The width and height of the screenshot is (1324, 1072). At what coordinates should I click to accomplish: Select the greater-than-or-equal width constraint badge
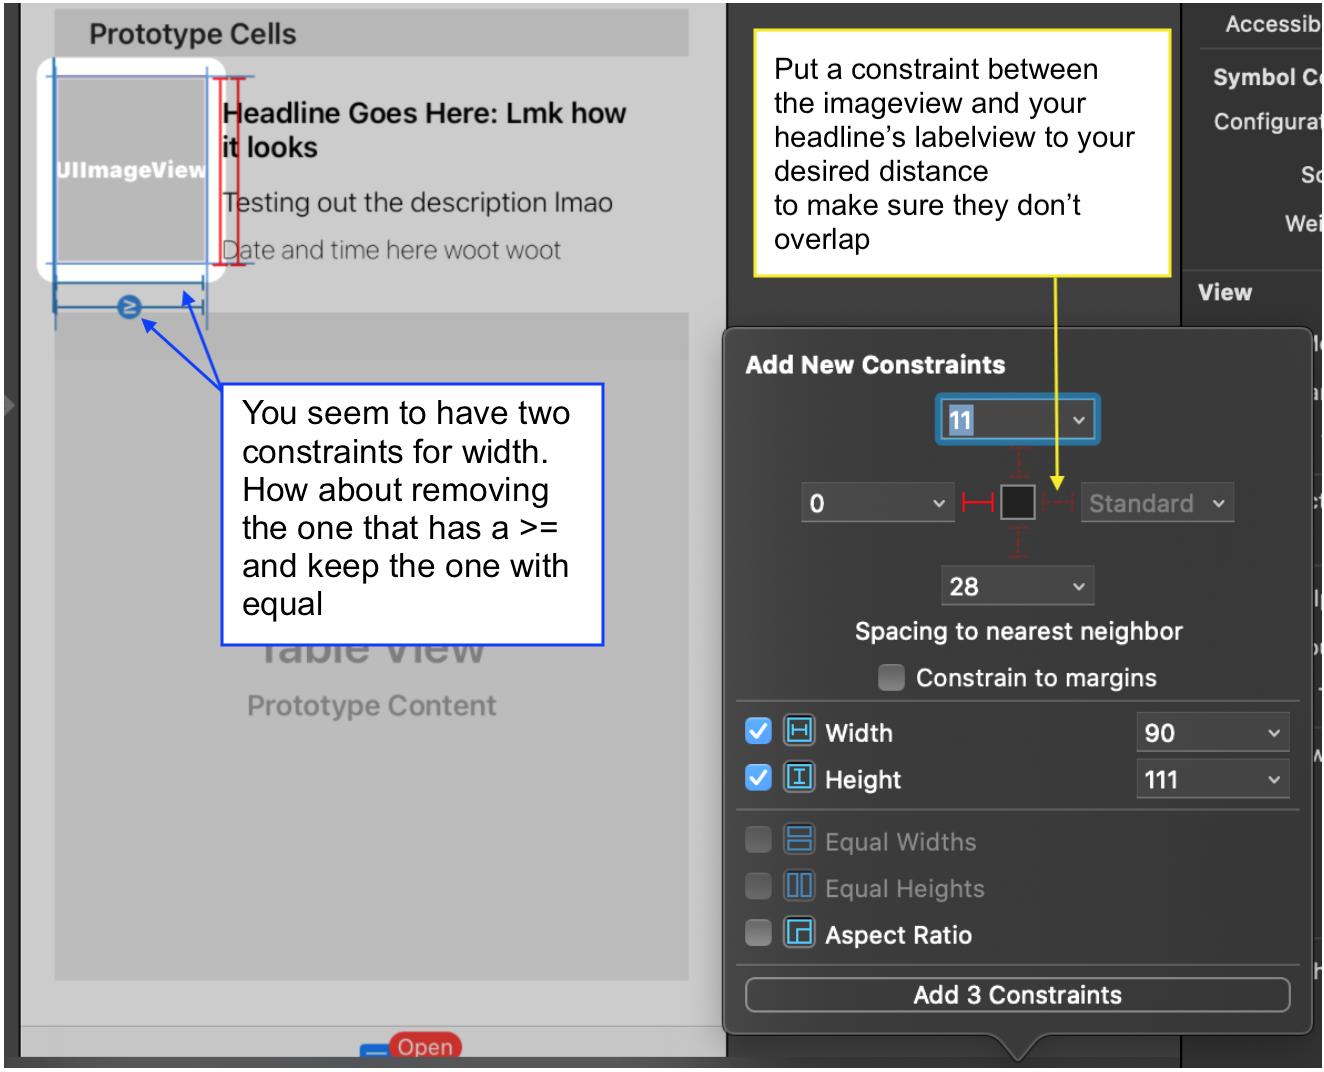click(129, 307)
